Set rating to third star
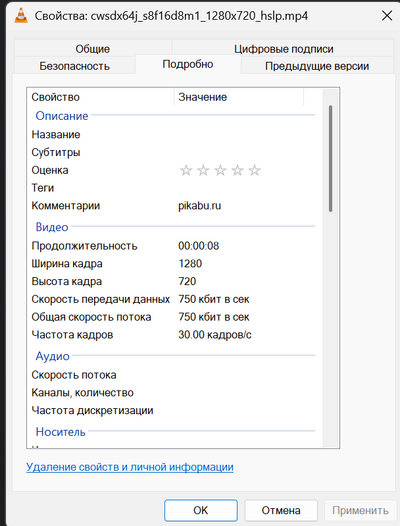The width and height of the screenshot is (400, 526). pyautogui.click(x=220, y=170)
